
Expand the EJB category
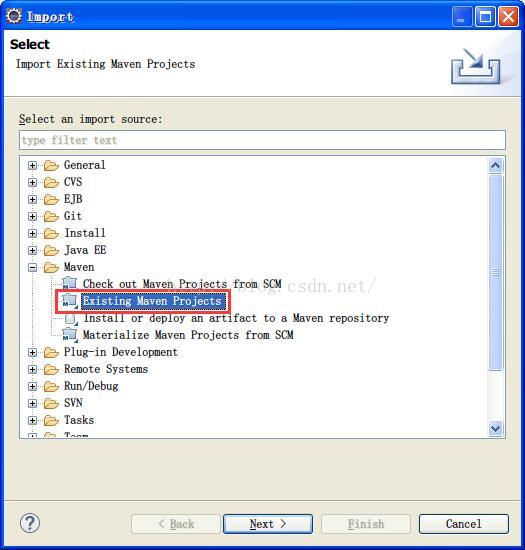[x=32, y=199]
